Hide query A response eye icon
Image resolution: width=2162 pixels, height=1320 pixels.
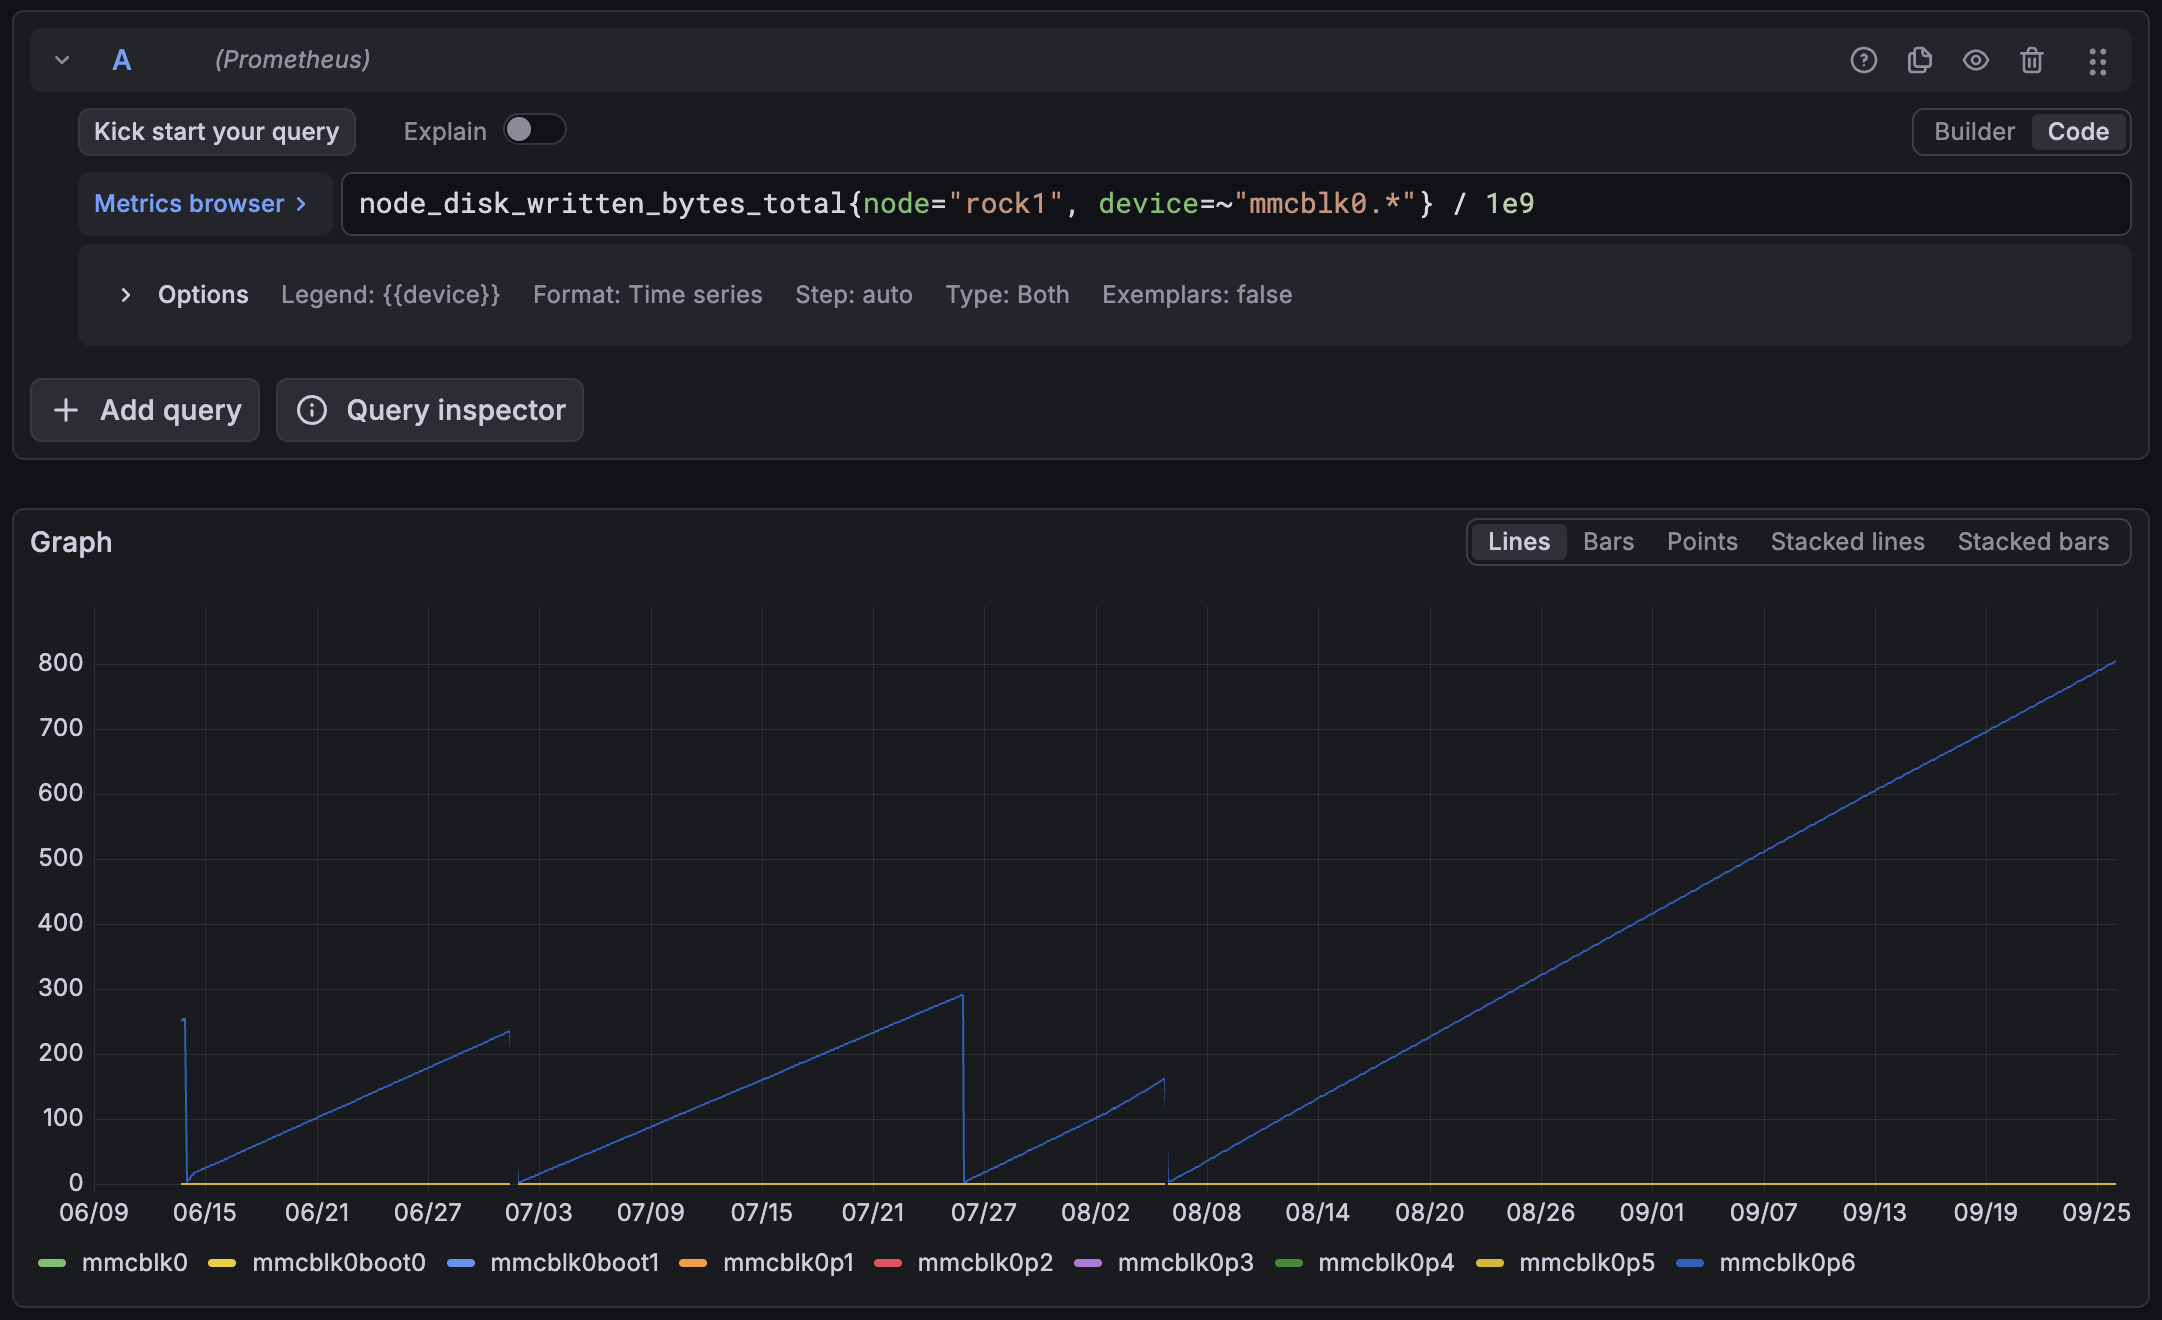tap(1975, 60)
